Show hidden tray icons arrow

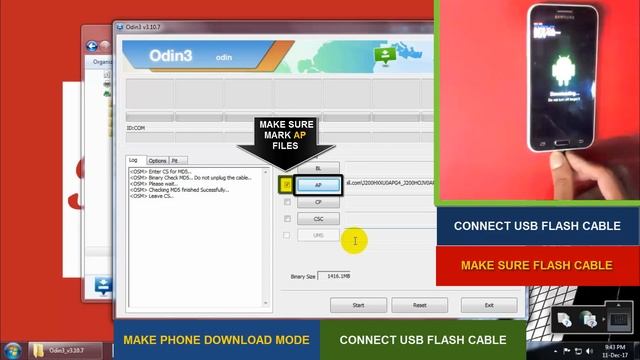pyautogui.click(x=555, y=351)
